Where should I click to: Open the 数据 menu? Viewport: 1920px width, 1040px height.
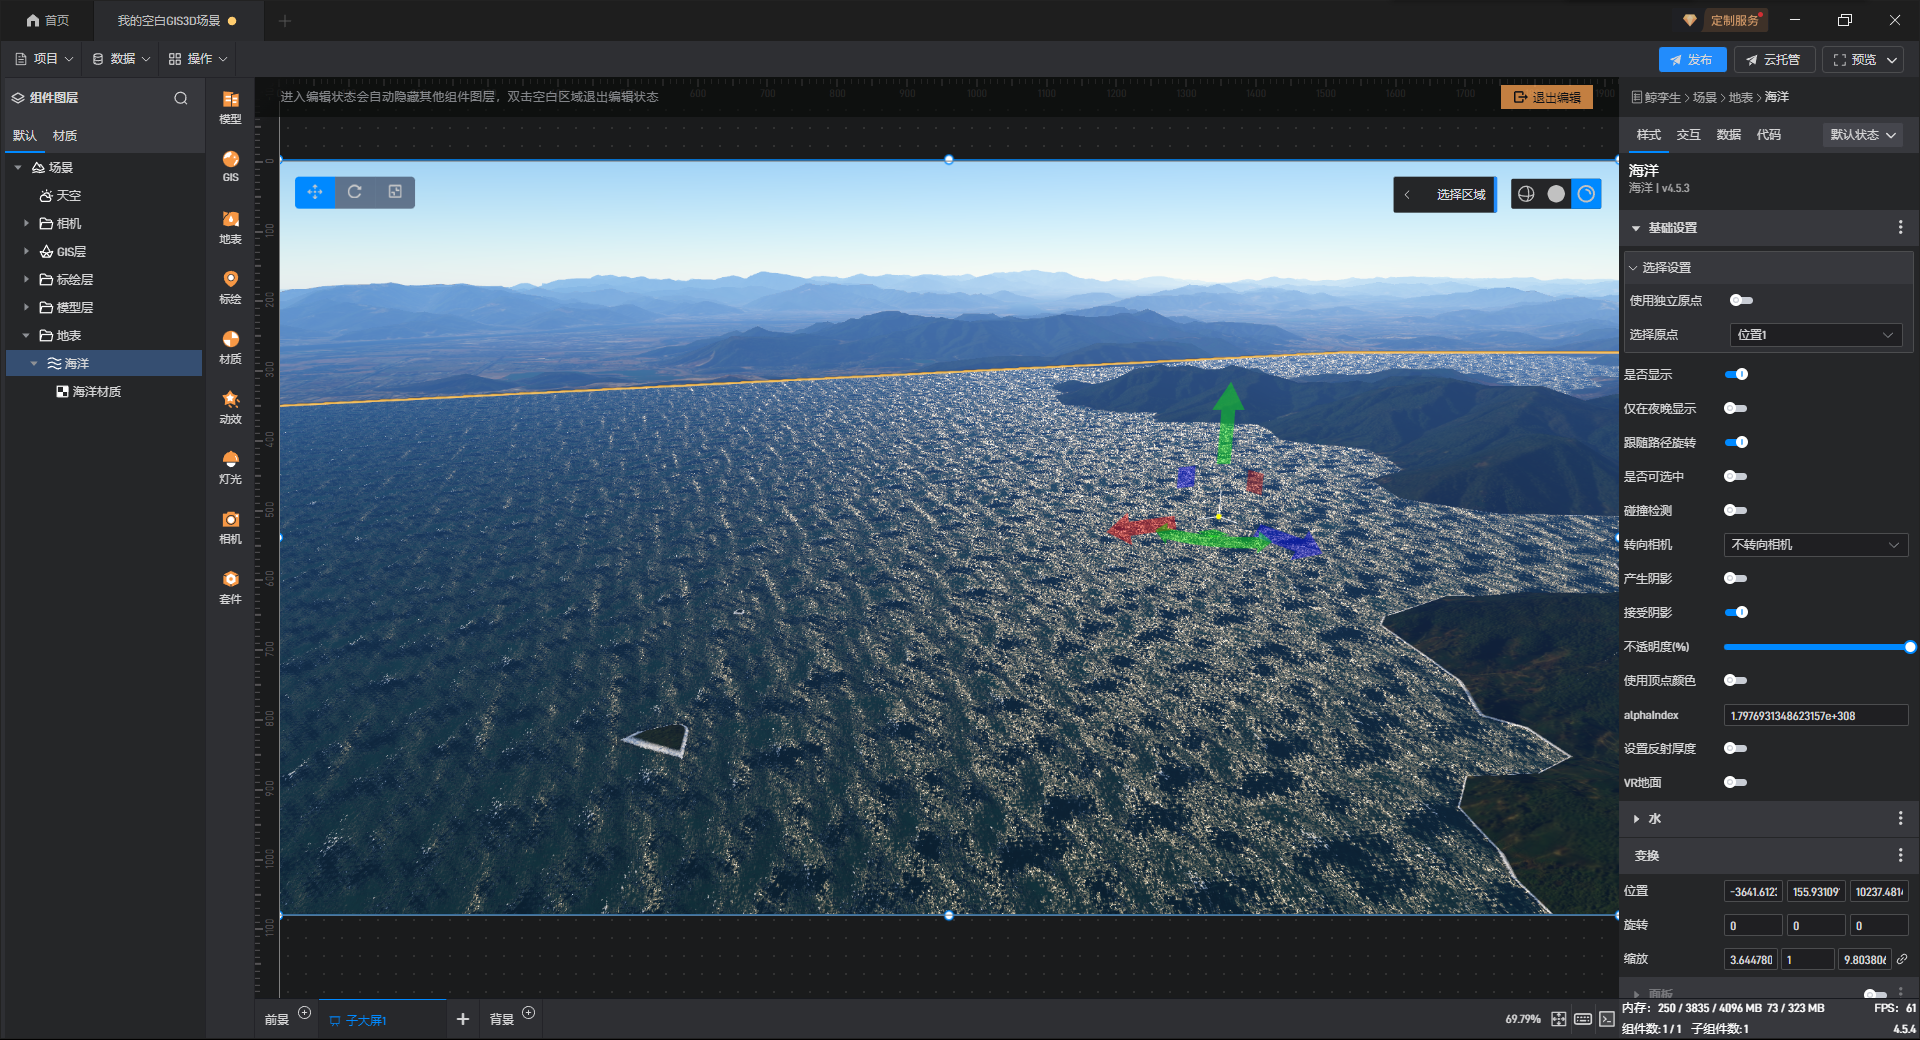click(121, 59)
